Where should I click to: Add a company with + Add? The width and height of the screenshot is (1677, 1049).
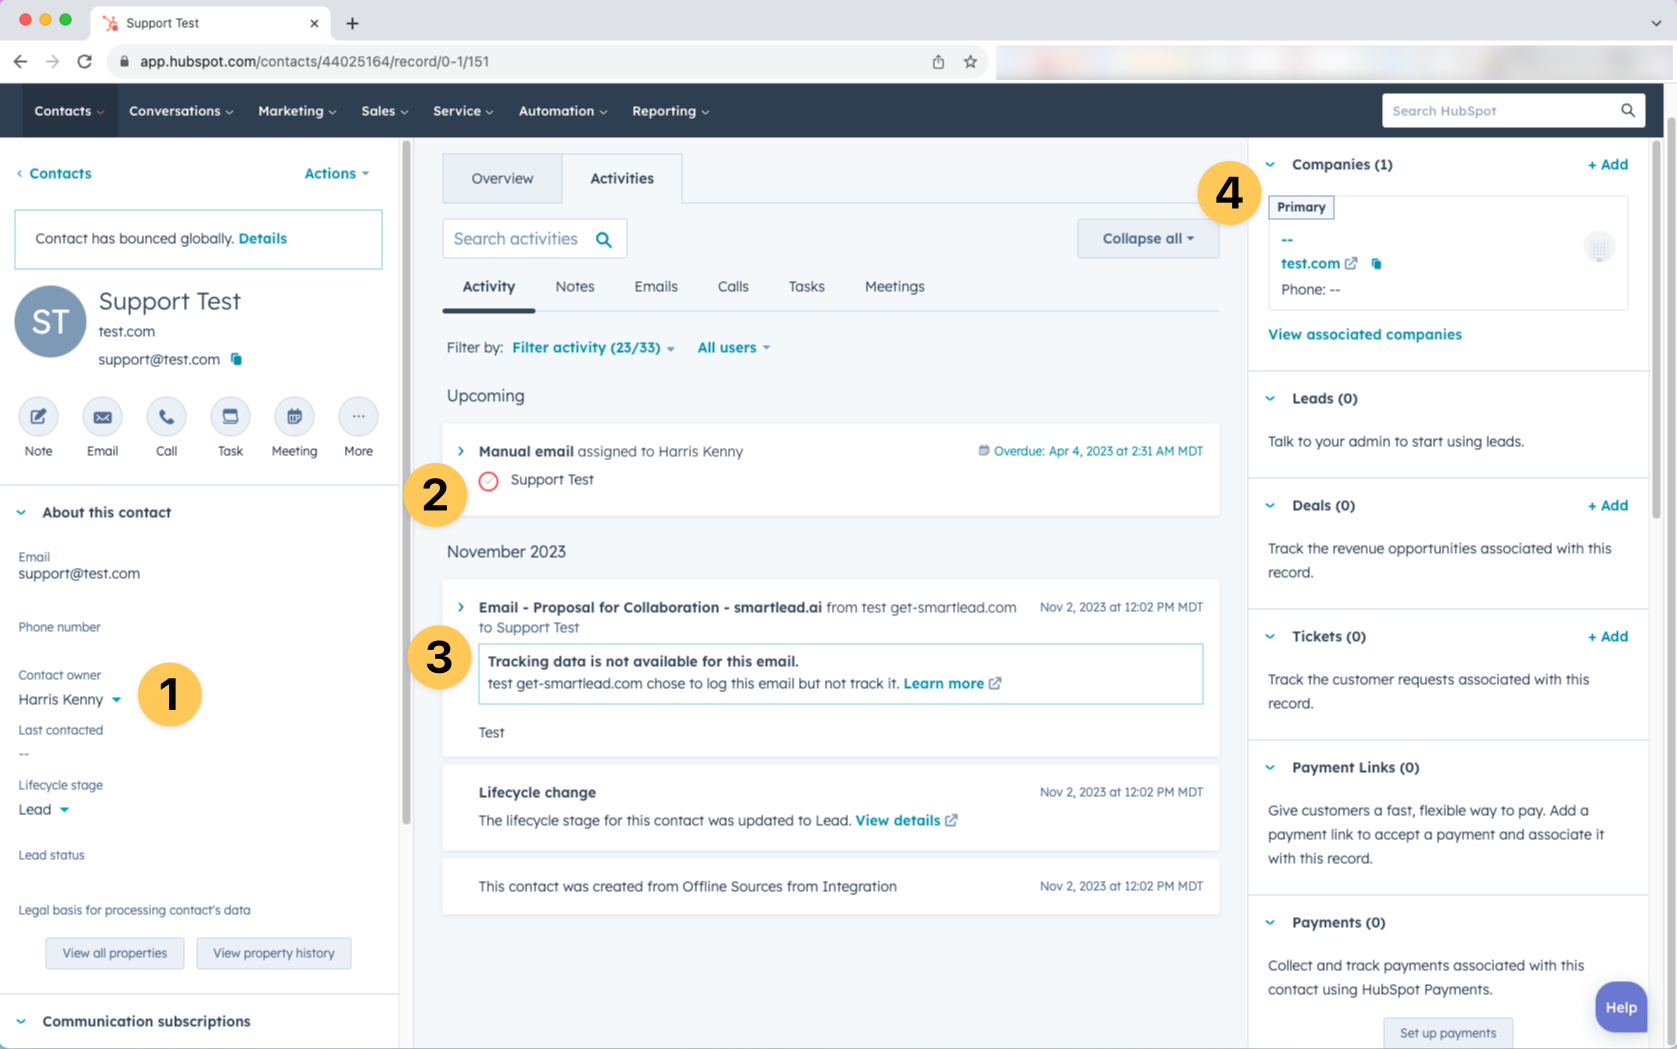pos(1608,164)
